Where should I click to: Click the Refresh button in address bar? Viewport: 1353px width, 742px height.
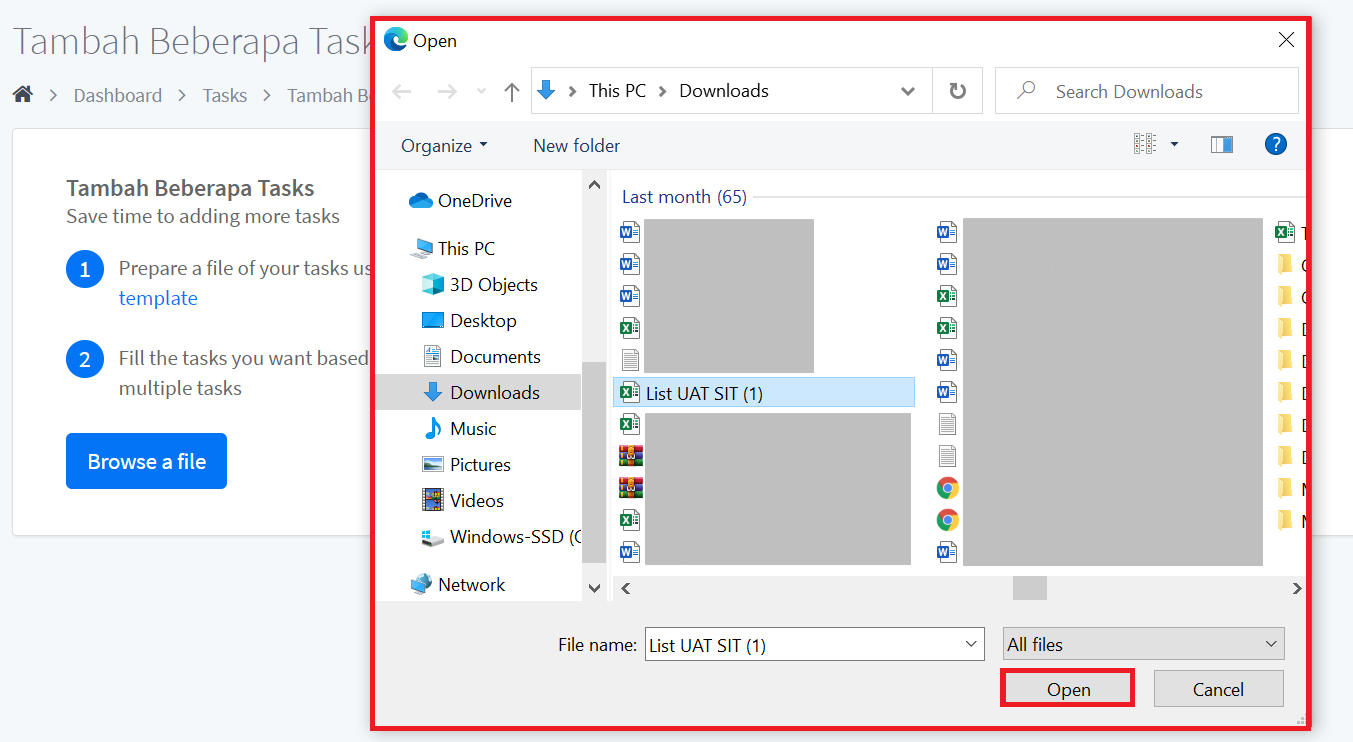(957, 91)
